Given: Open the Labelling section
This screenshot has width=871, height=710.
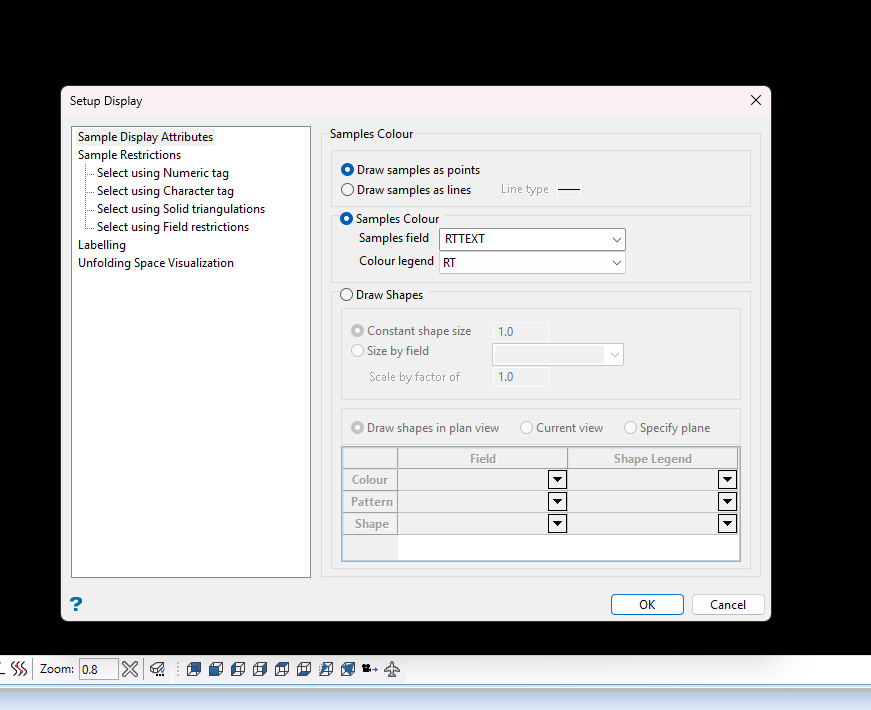Looking at the screenshot, I should [102, 245].
